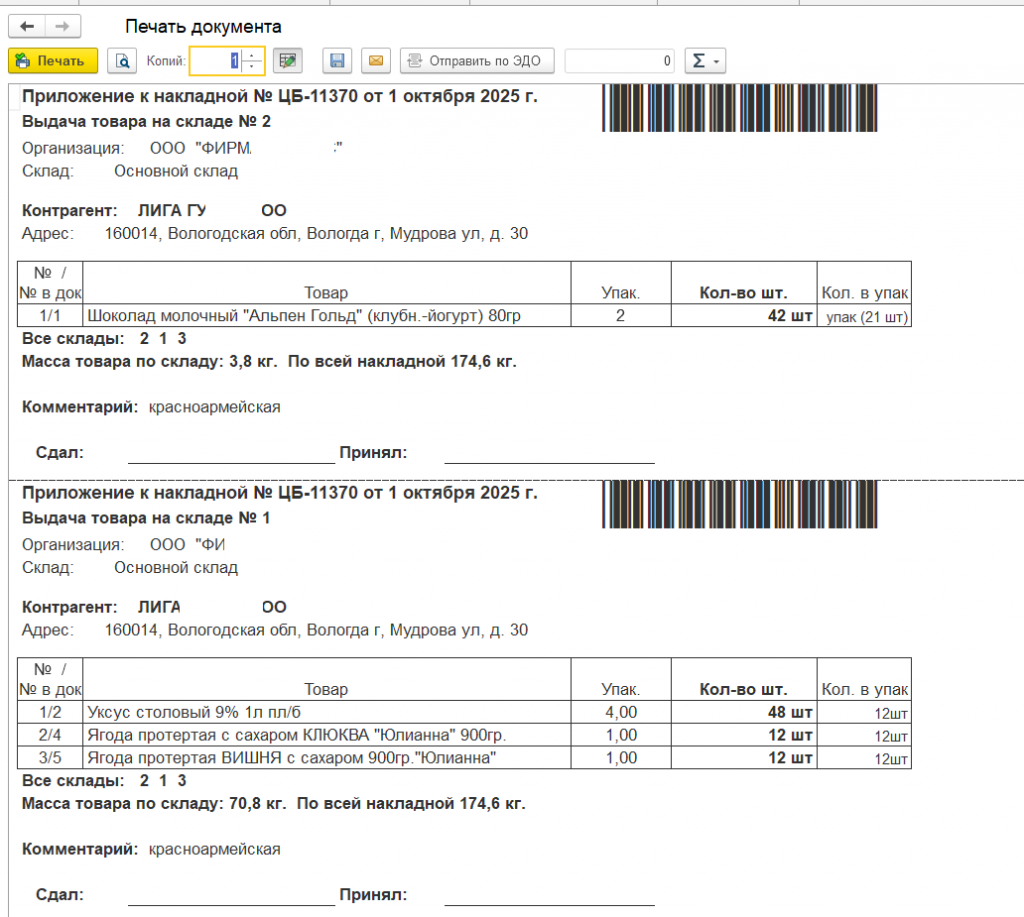Select the row number cell 1/1
Viewport: 1024px width, 917px height.
(x=50, y=315)
